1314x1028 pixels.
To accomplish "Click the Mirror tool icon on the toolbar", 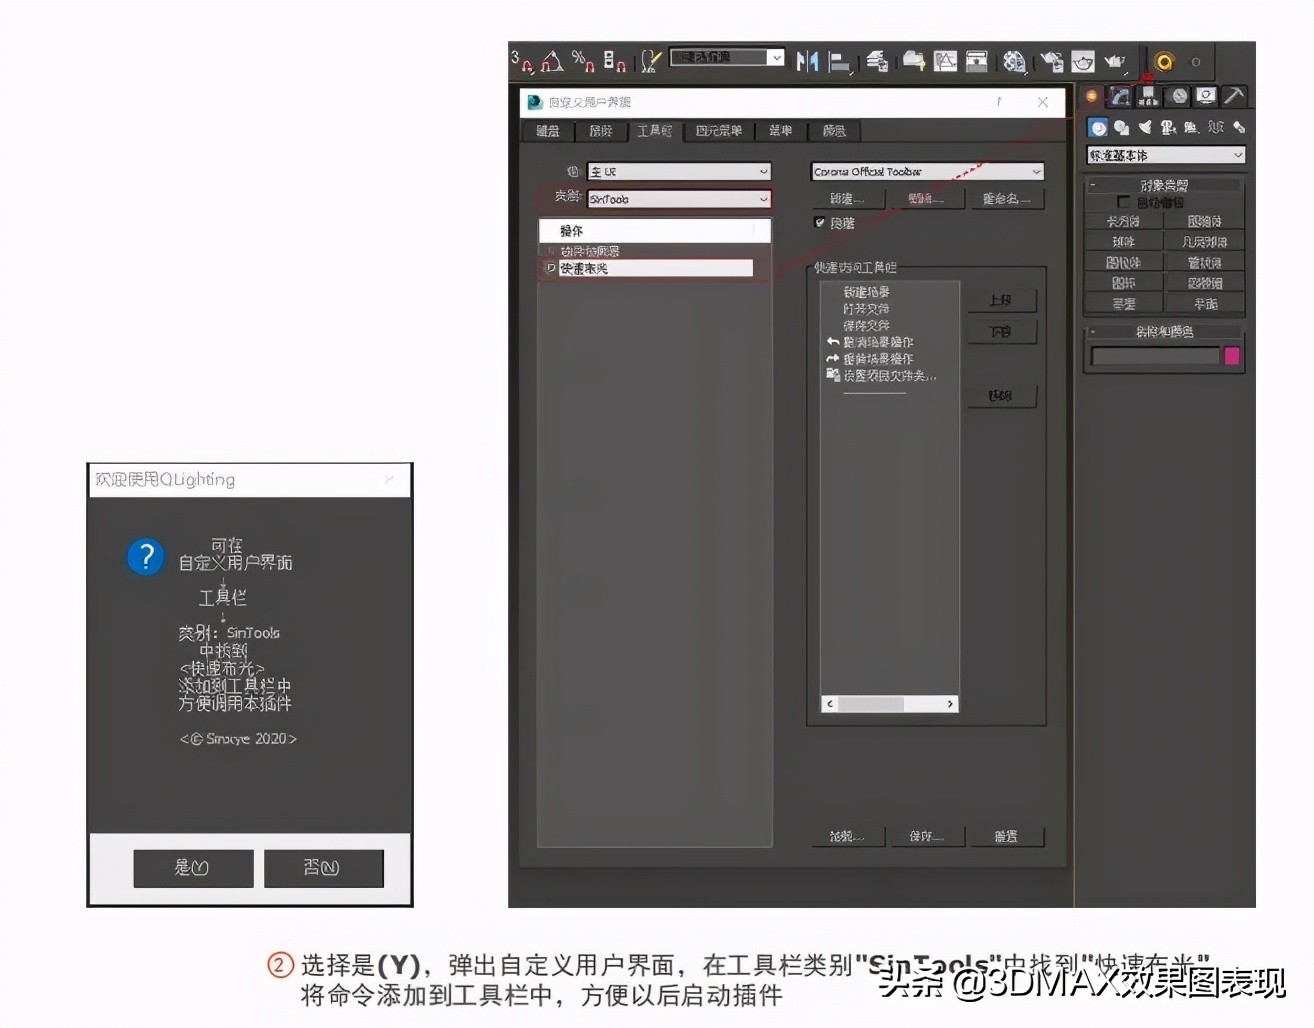I will pyautogui.click(x=806, y=61).
